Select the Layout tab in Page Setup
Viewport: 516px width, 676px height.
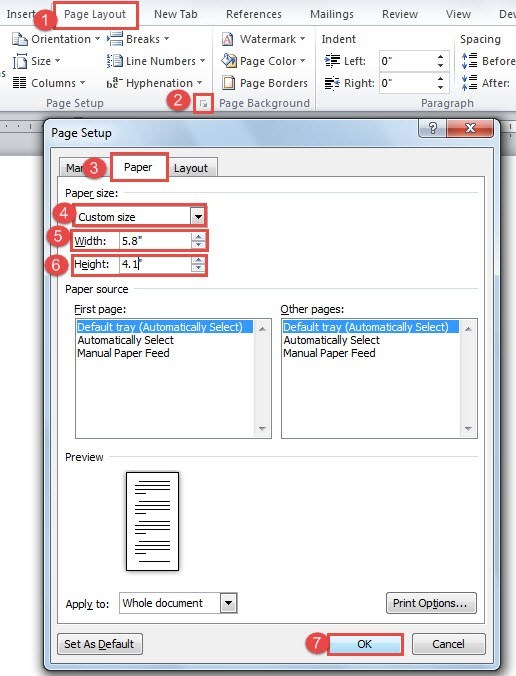coord(191,168)
